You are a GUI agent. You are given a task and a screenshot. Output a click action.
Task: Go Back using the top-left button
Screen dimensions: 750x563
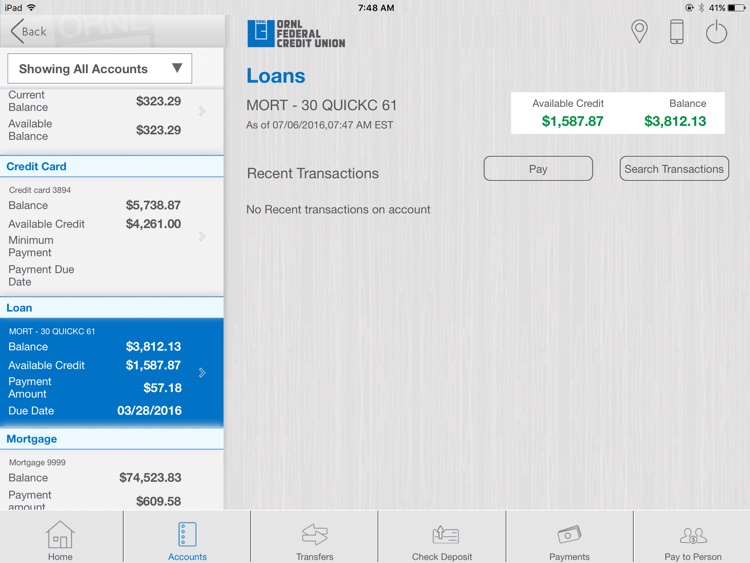pos(29,31)
